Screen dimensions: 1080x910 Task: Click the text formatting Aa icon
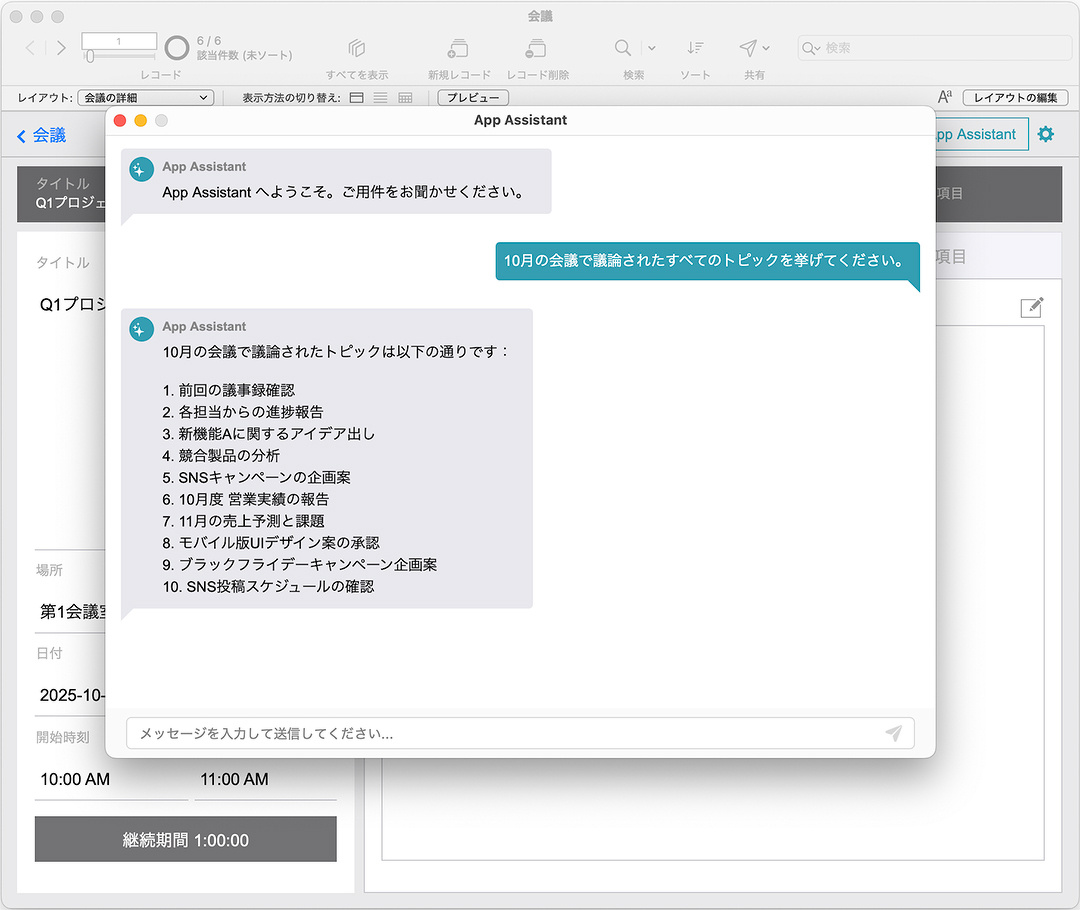click(944, 97)
